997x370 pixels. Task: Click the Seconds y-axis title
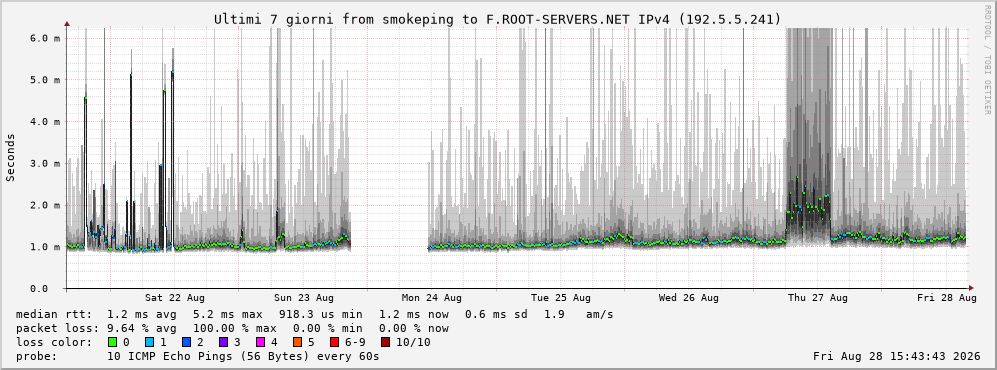click(x=10, y=157)
